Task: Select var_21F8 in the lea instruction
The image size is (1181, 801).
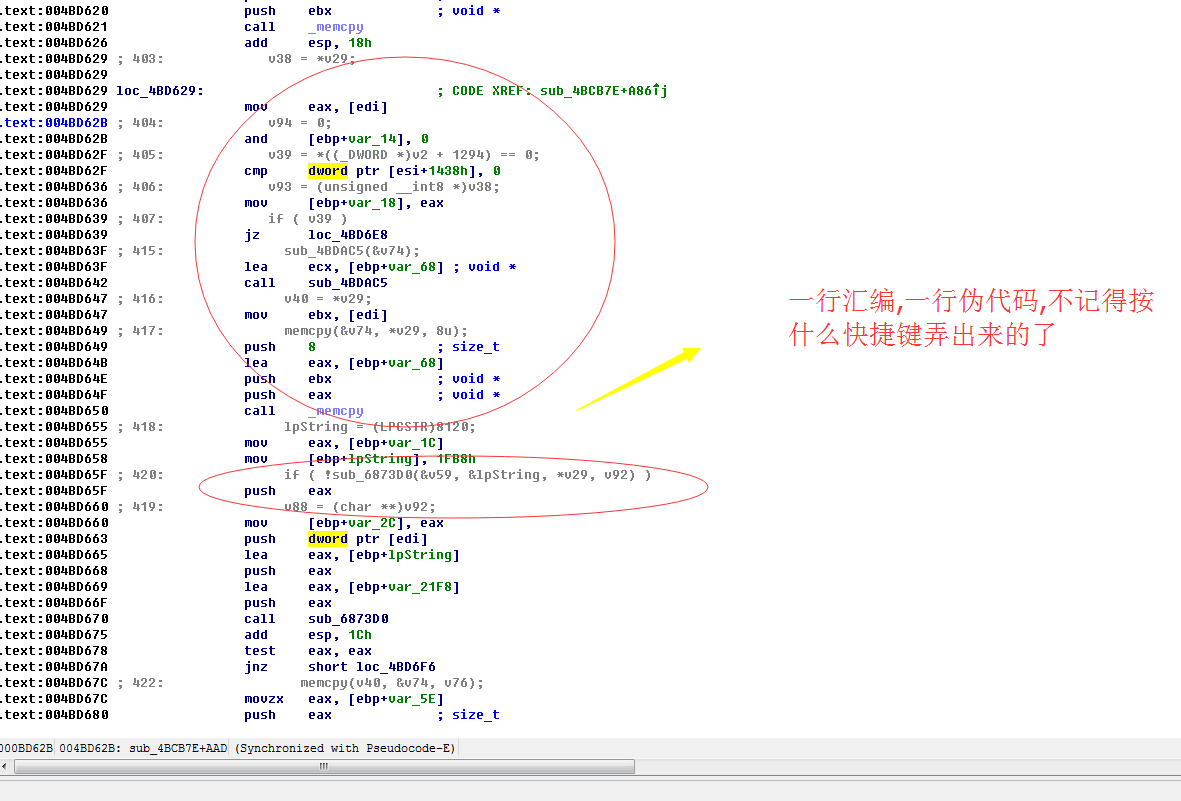Action: [x=419, y=587]
